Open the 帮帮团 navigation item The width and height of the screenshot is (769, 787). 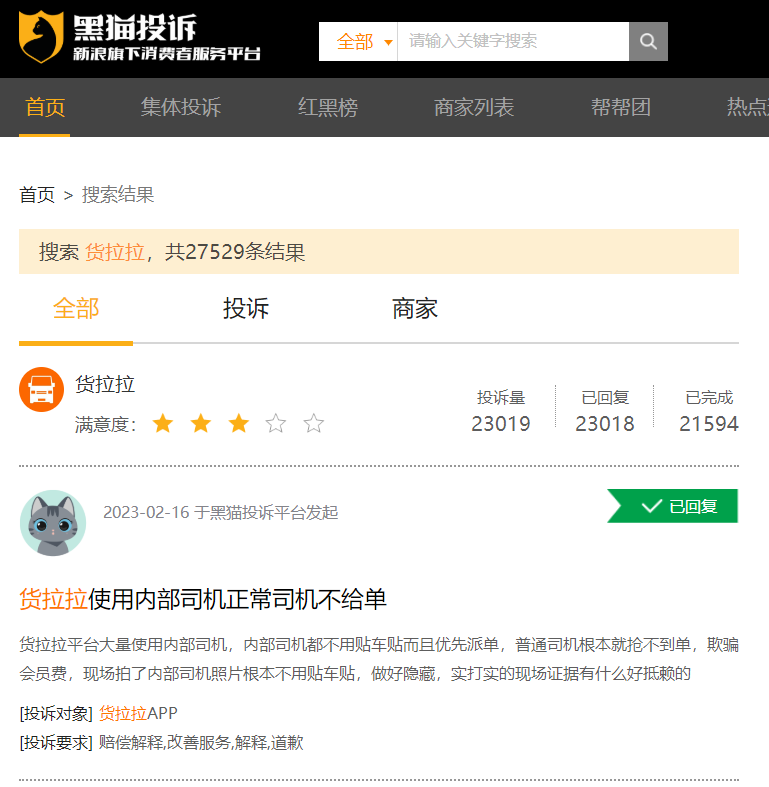(621, 107)
